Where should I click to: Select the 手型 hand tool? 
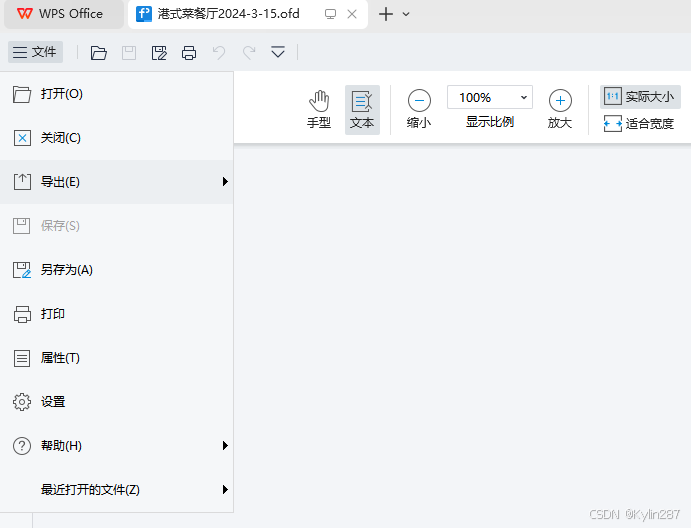point(319,110)
